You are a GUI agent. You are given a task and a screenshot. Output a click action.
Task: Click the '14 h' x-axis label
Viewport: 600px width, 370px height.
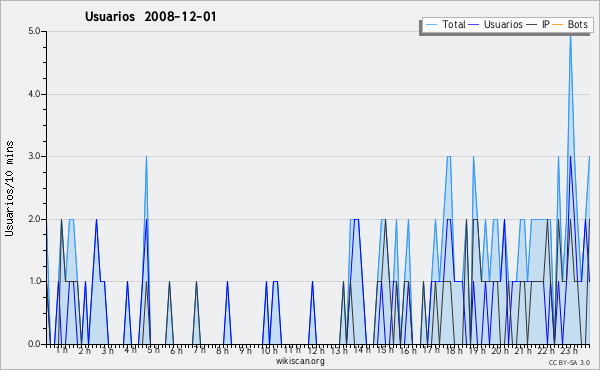pos(362,350)
